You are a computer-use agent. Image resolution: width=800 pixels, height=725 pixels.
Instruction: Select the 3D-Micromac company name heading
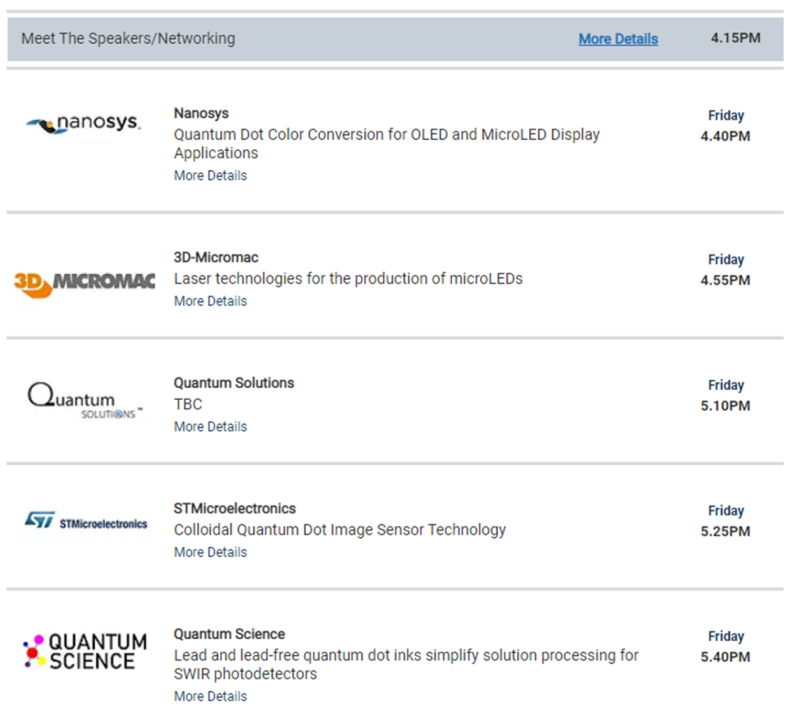coord(216,257)
